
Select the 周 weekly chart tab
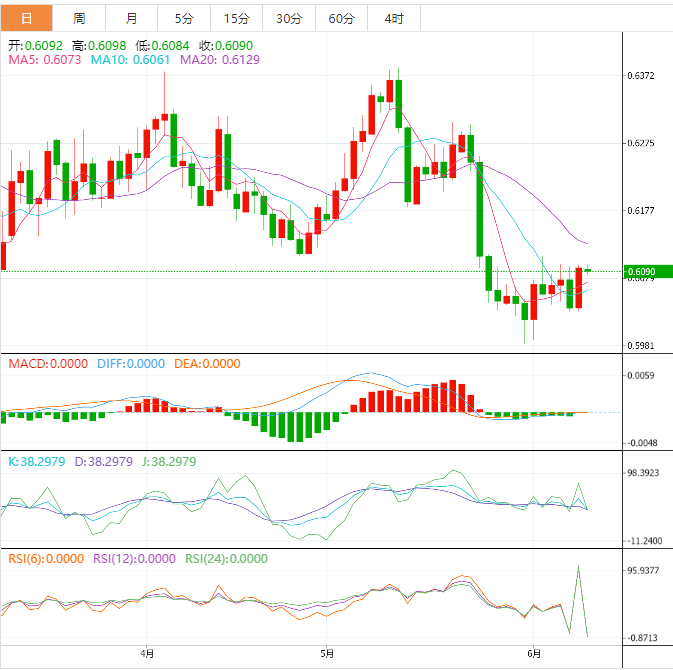pyautogui.click(x=79, y=18)
